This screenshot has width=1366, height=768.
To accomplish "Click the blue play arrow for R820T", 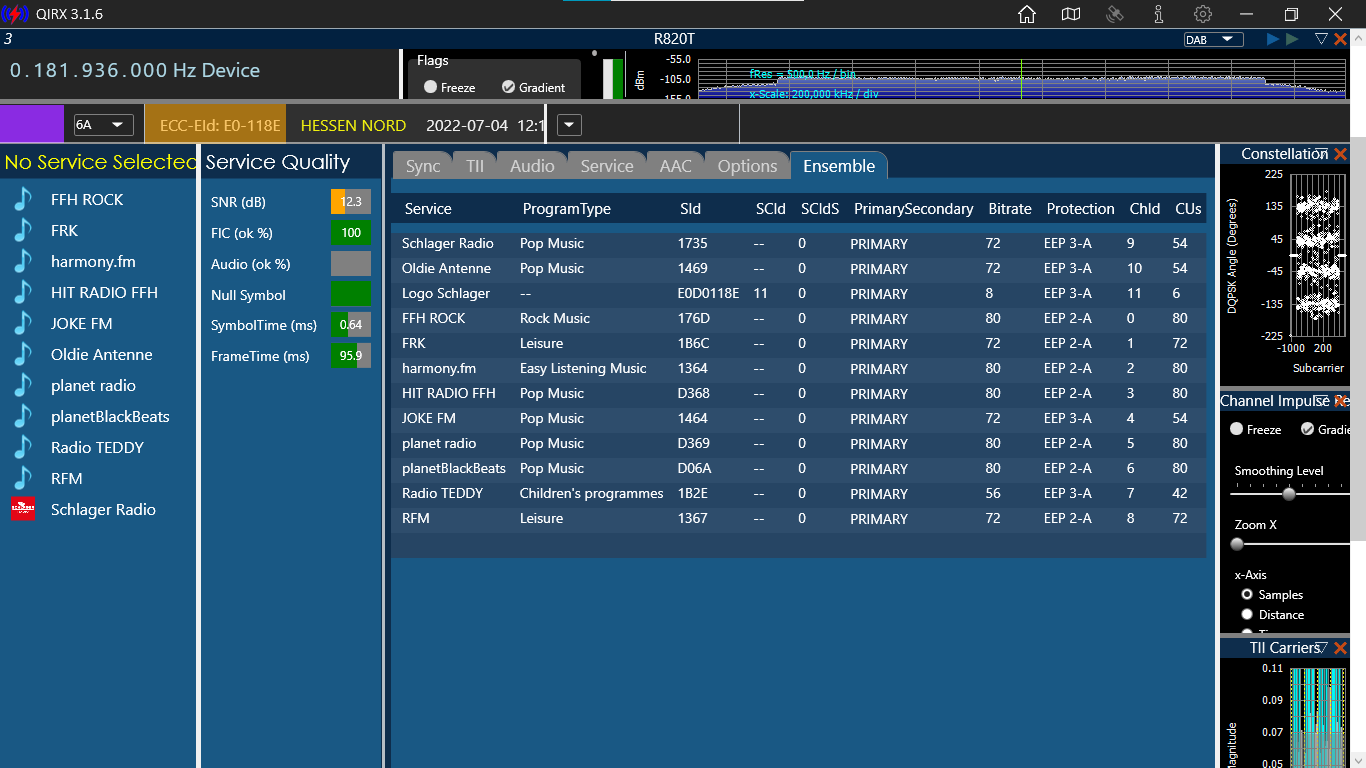I will (1273, 39).
